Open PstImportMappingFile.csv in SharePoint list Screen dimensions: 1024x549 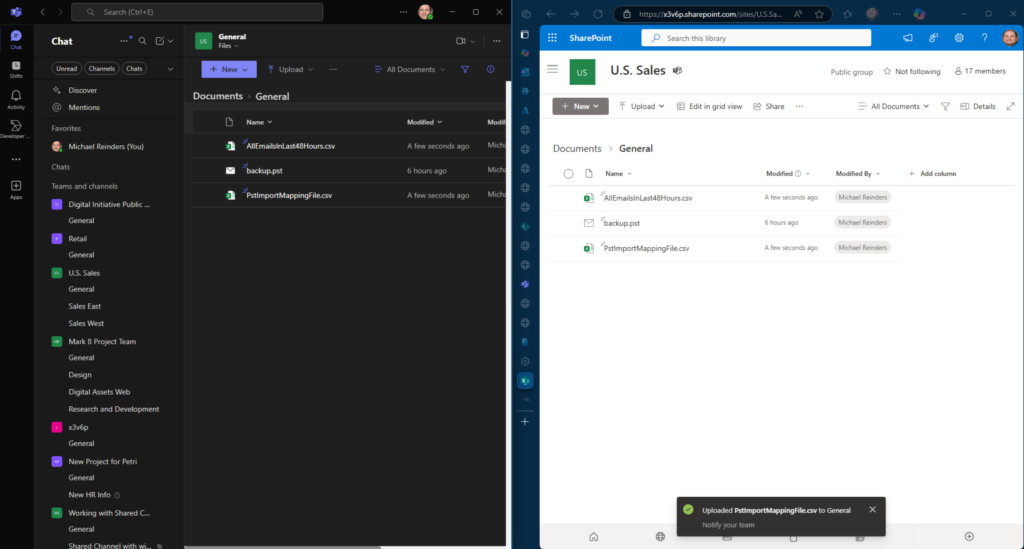[647, 248]
